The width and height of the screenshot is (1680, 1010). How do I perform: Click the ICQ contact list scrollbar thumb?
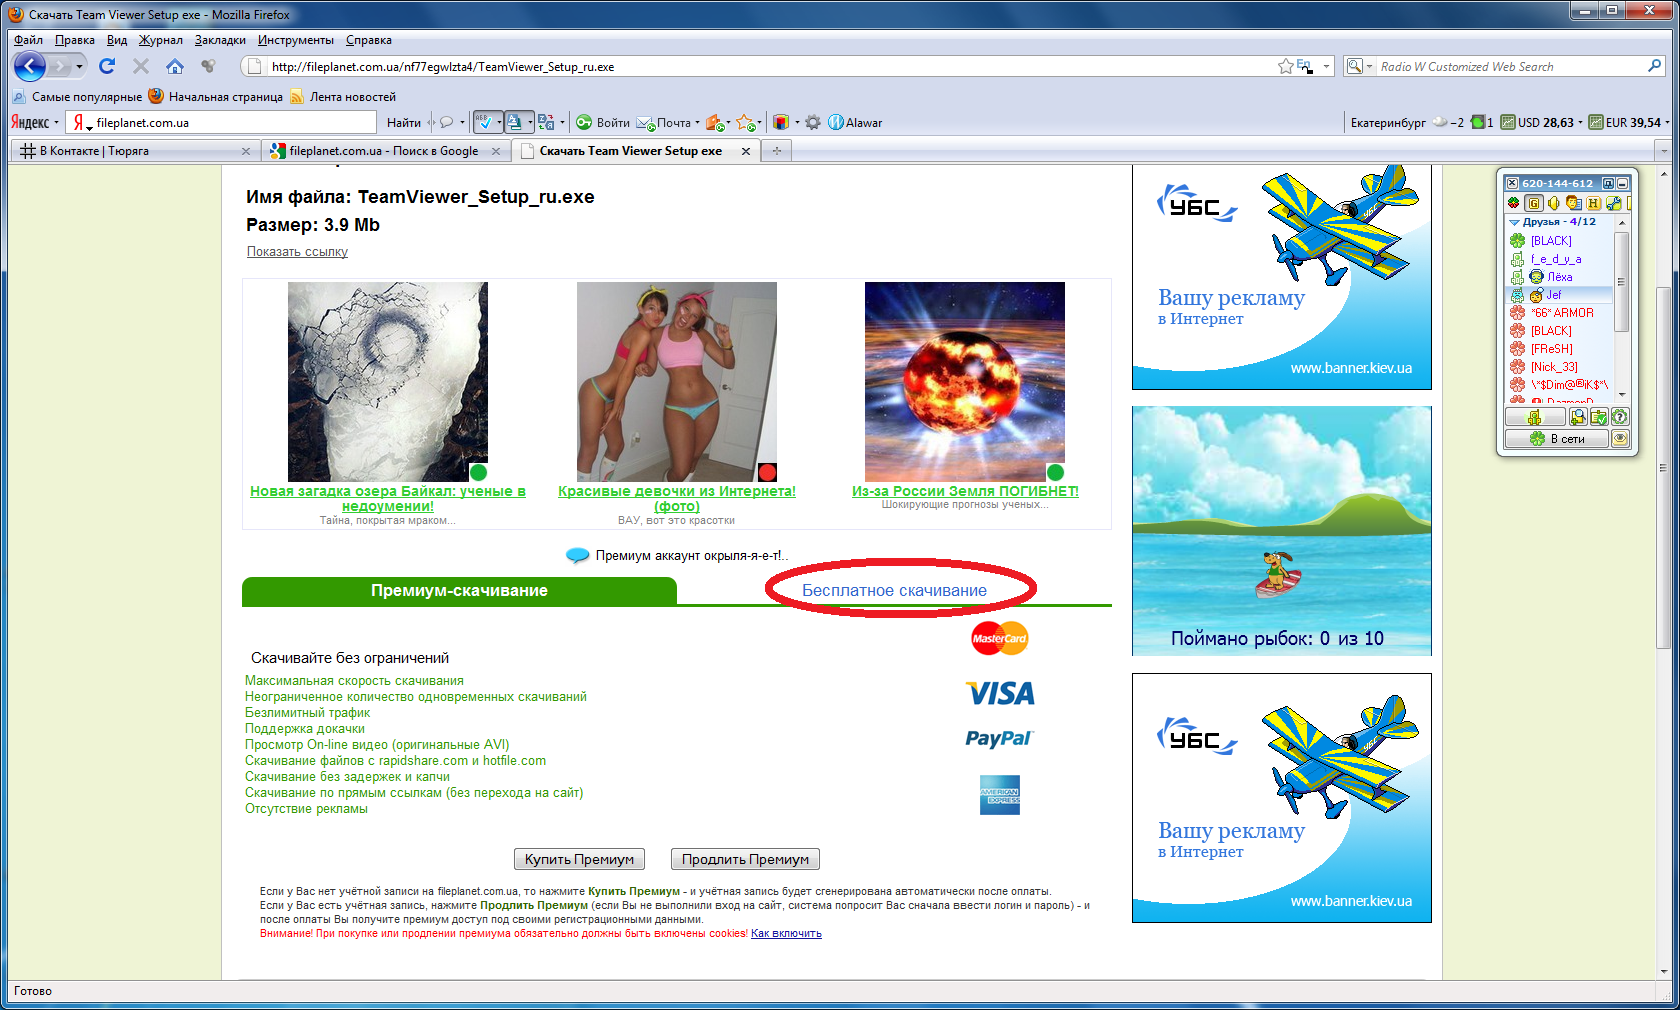(1621, 282)
